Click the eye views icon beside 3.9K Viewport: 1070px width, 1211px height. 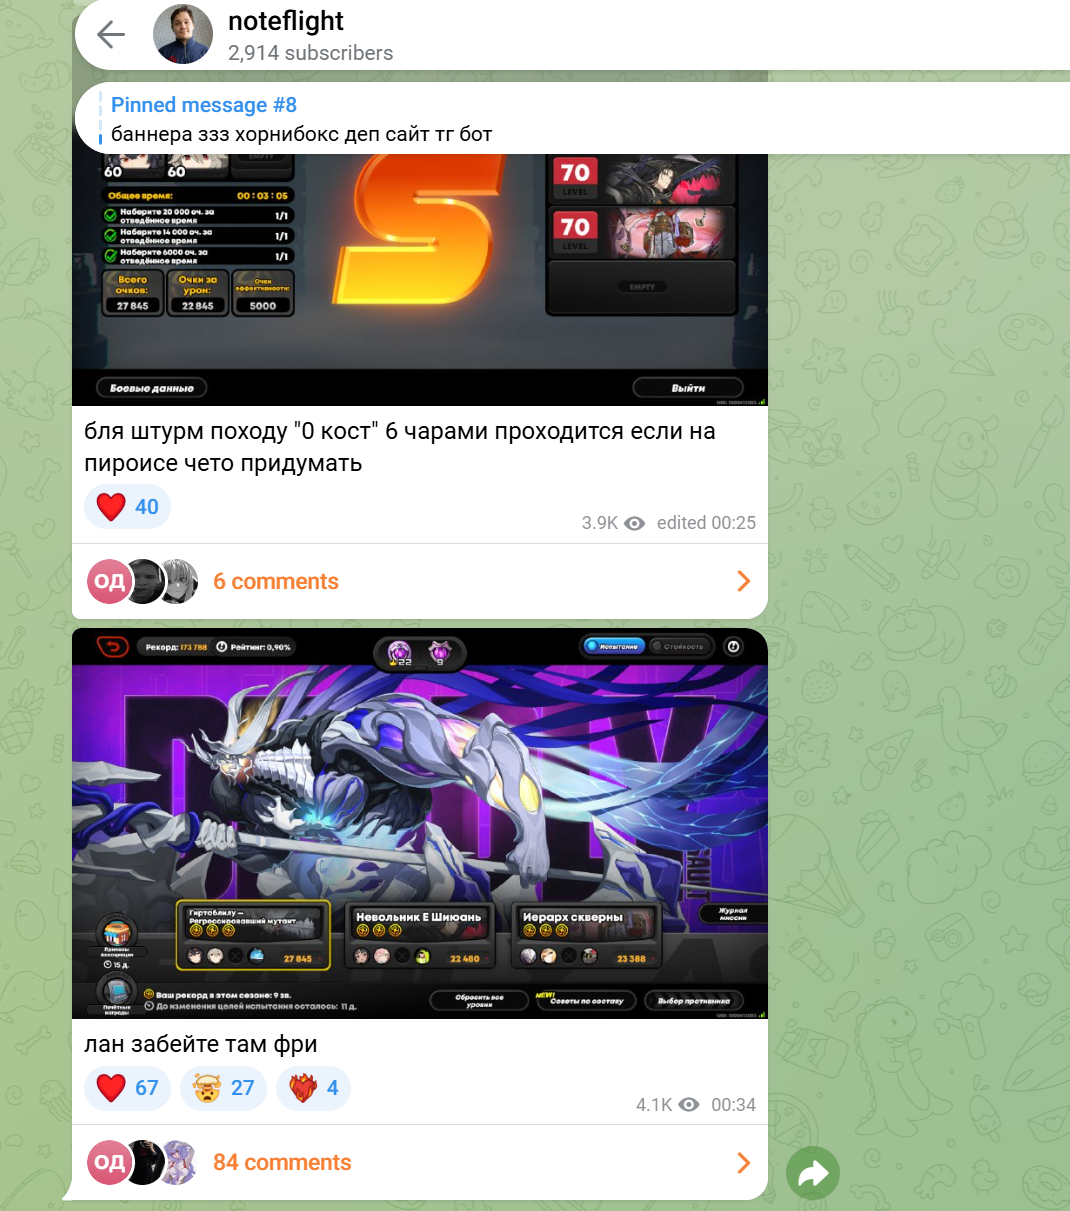pos(635,523)
